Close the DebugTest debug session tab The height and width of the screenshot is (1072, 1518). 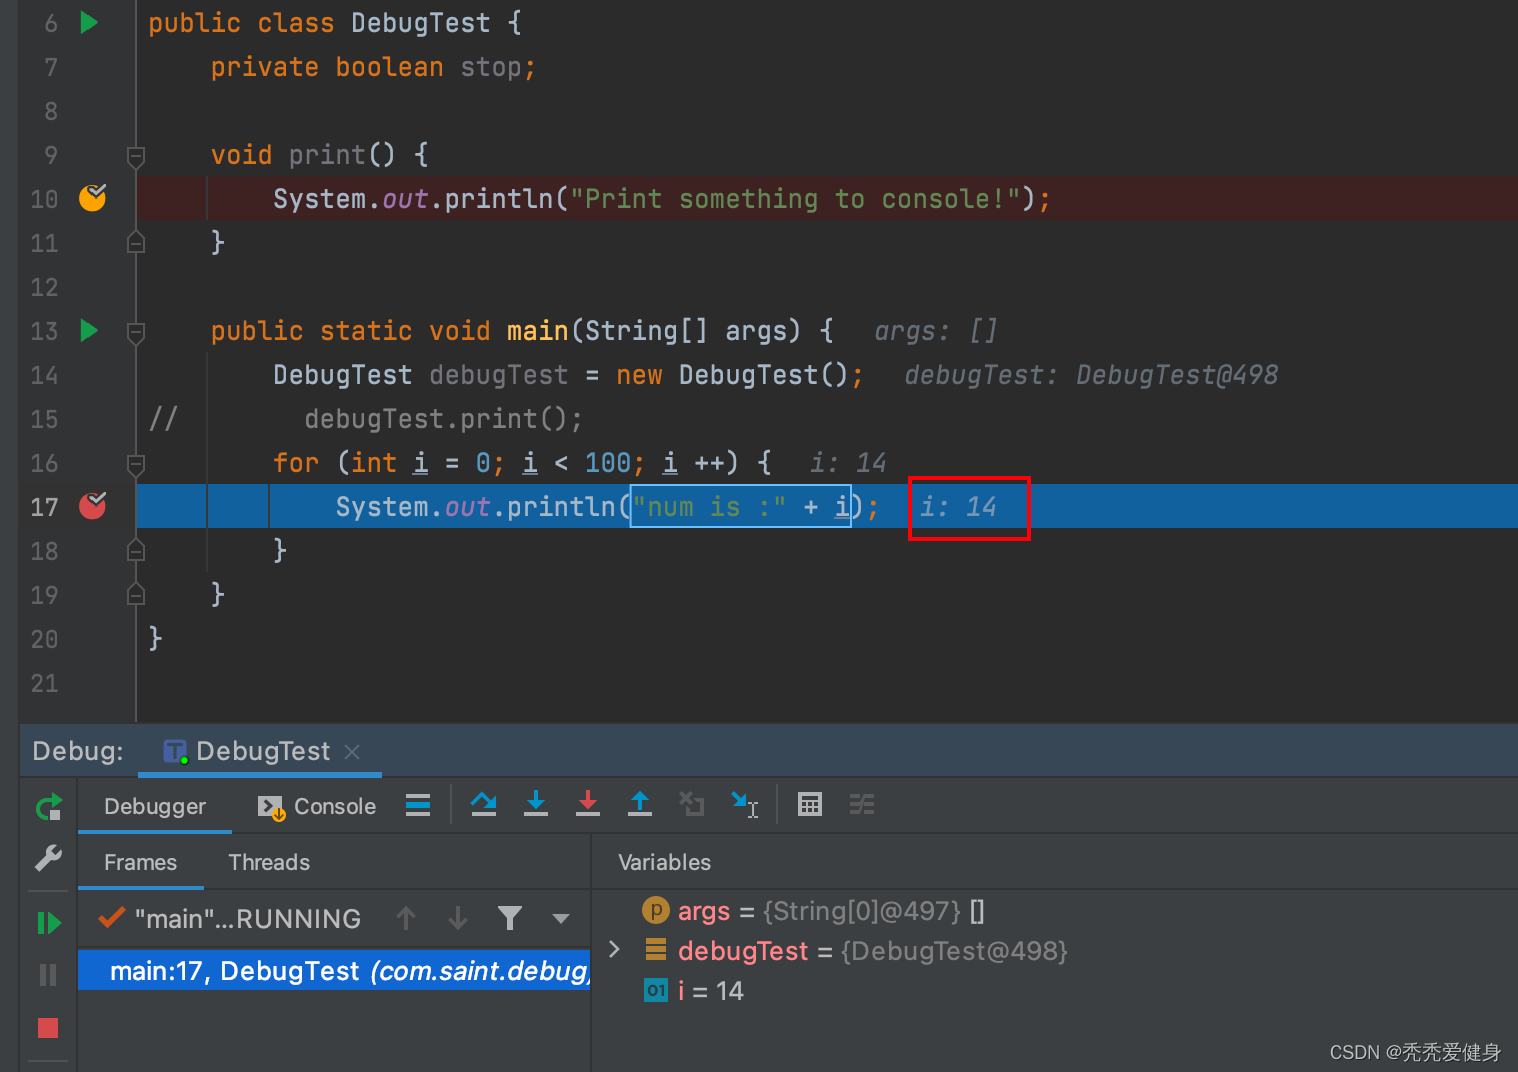[352, 751]
